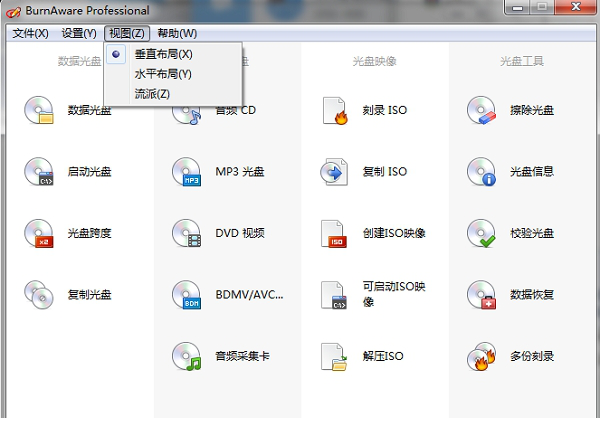Click the MP3 光盘 label

click(x=240, y=171)
